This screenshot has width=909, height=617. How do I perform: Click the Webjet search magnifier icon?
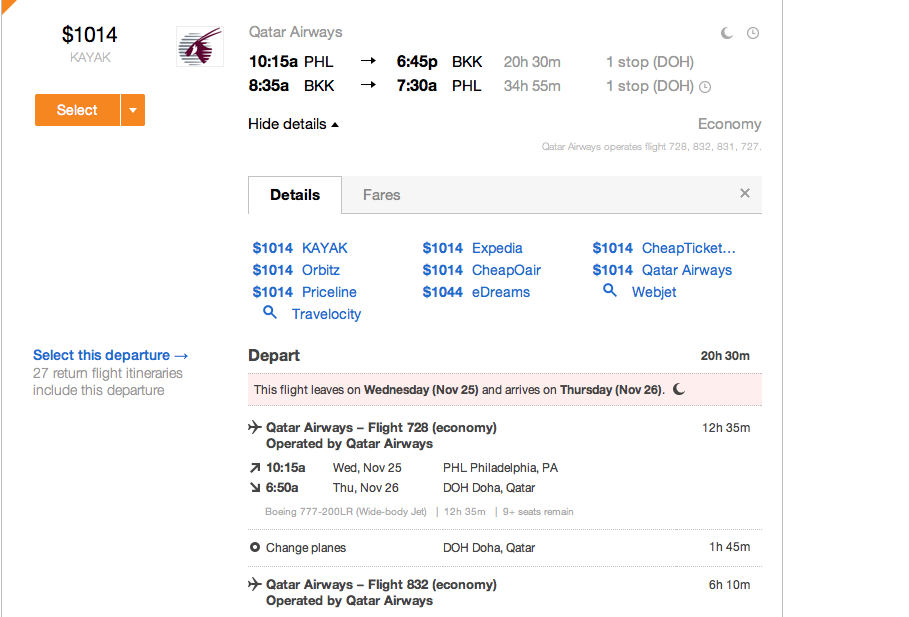(x=609, y=291)
